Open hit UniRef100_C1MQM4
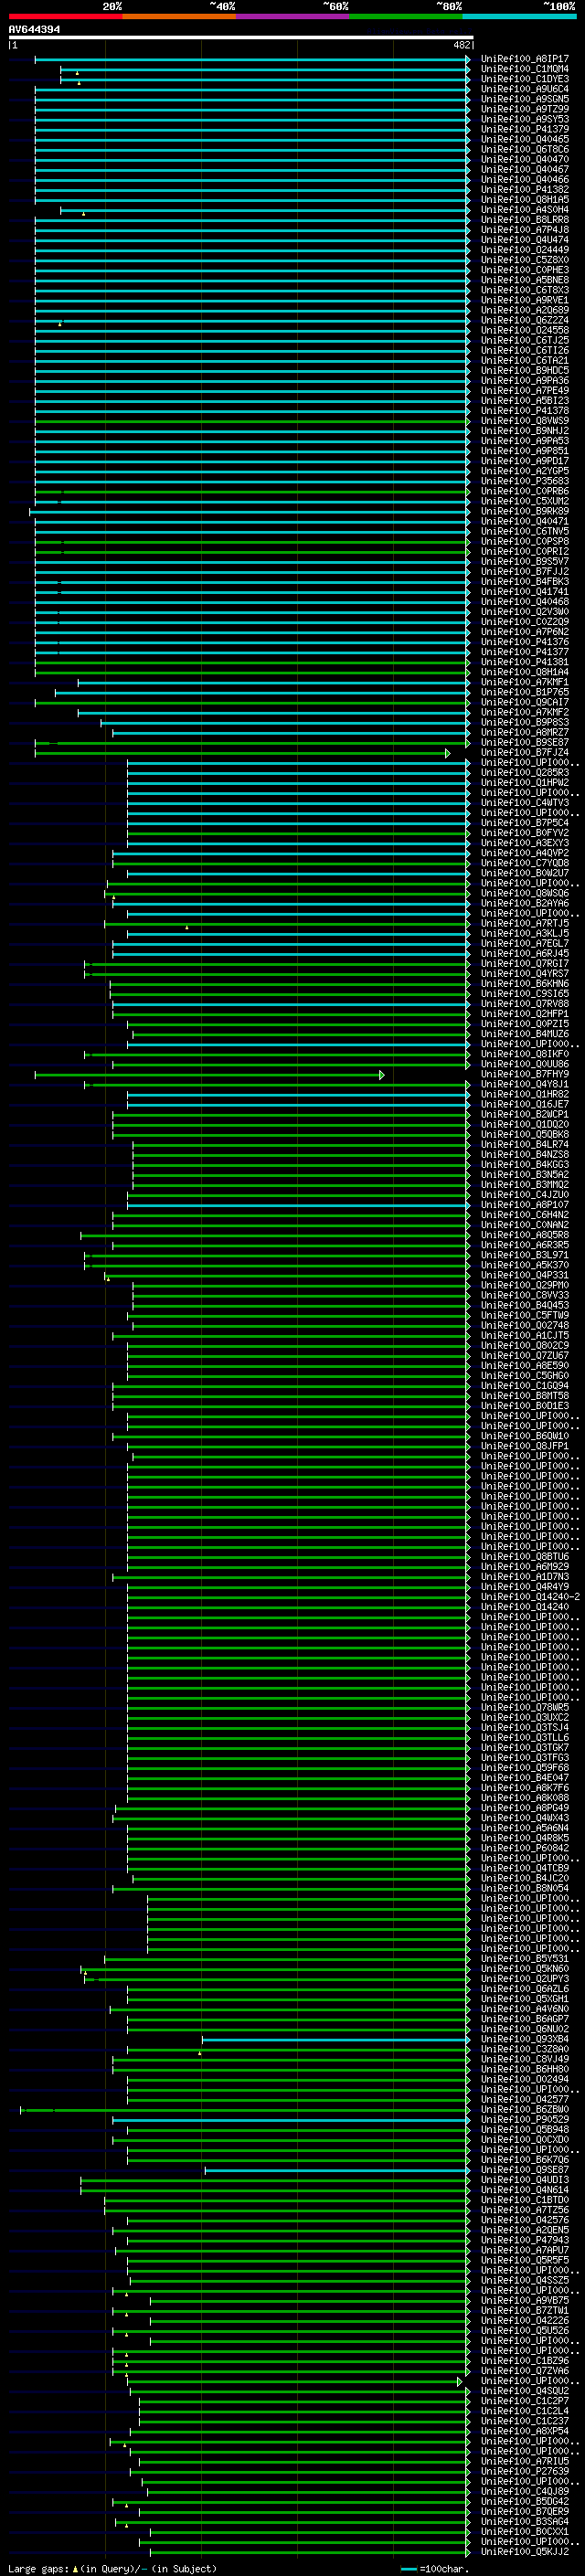Image resolution: width=585 pixels, height=2576 pixels. coord(524,69)
